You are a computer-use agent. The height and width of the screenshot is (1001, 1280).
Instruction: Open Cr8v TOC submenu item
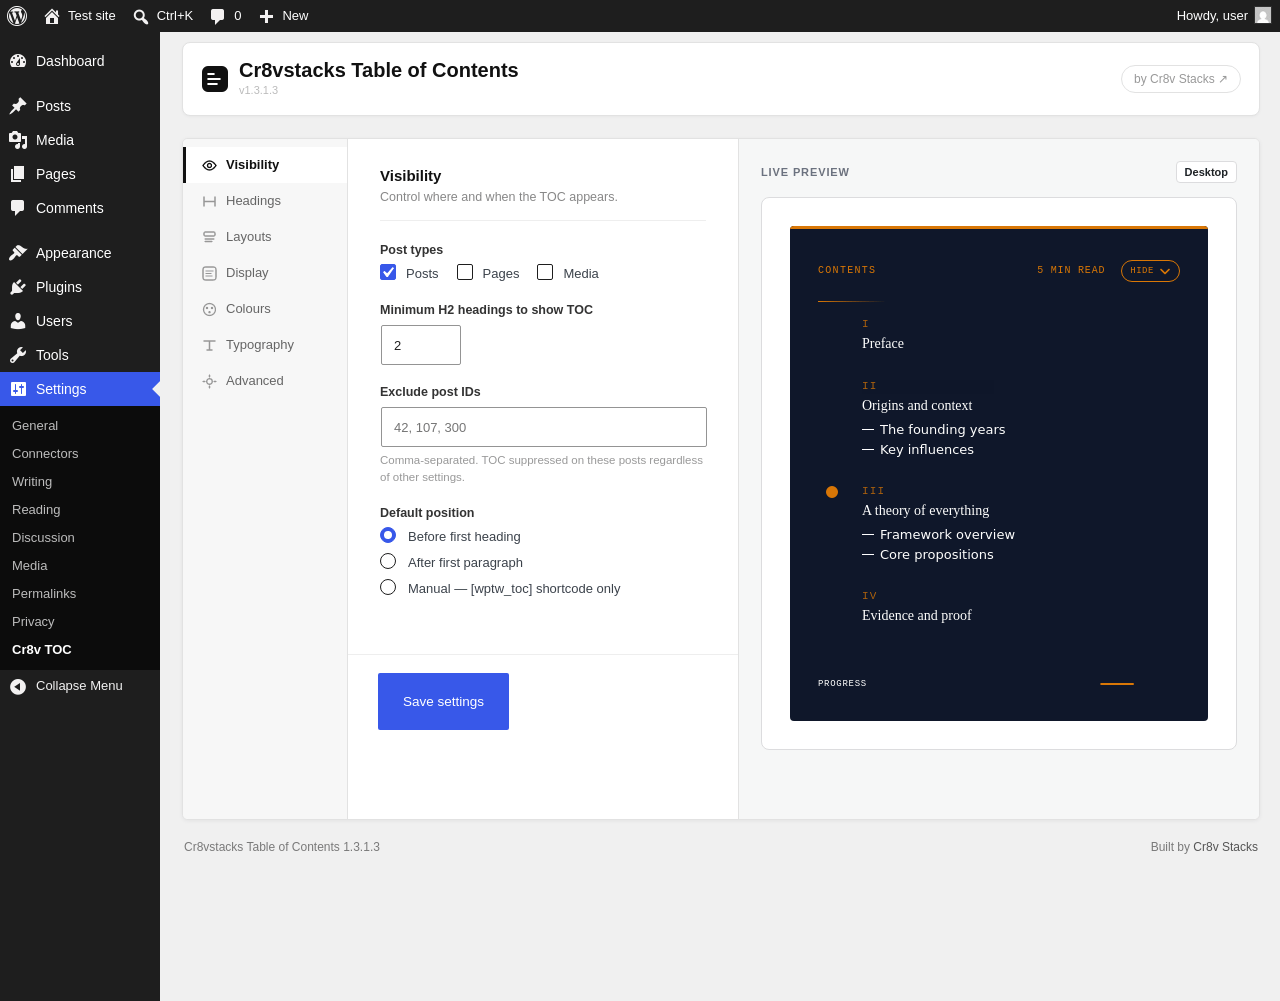(42, 650)
